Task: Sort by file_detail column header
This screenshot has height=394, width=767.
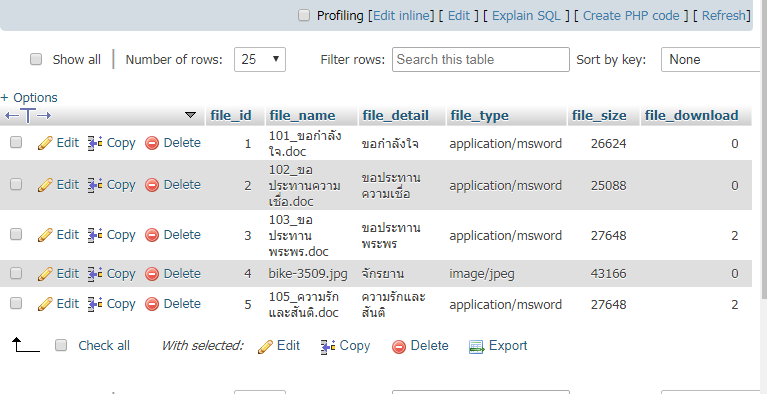Action: pyautogui.click(x=395, y=116)
